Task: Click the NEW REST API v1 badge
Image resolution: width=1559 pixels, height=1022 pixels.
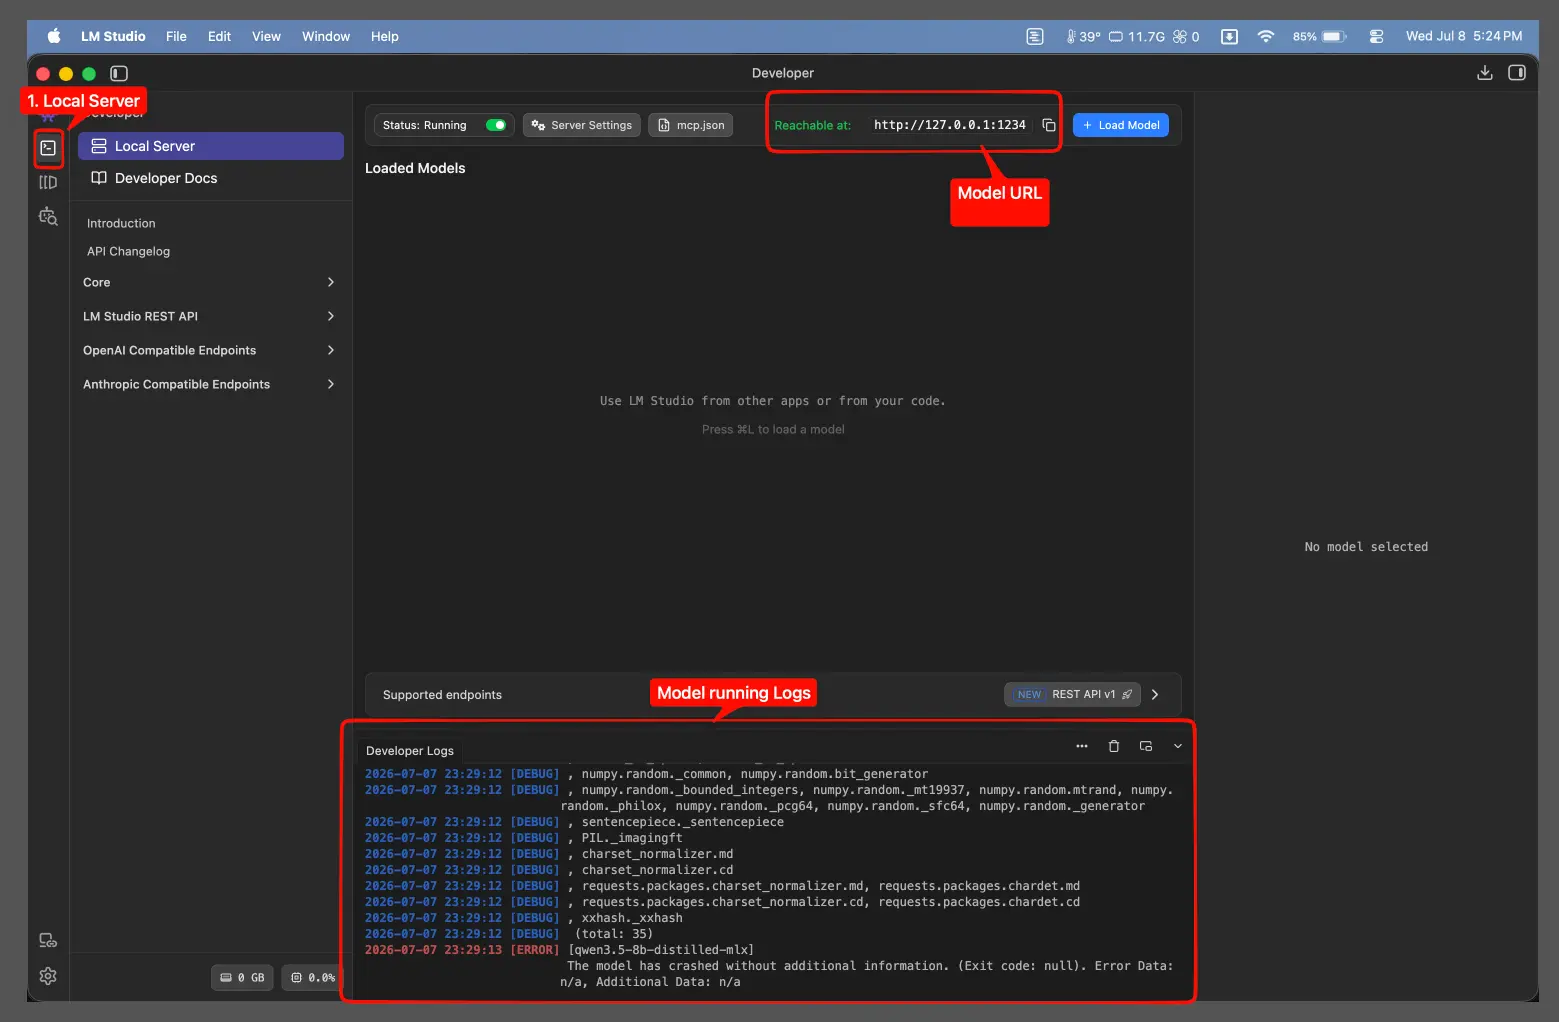Action: click(1072, 694)
